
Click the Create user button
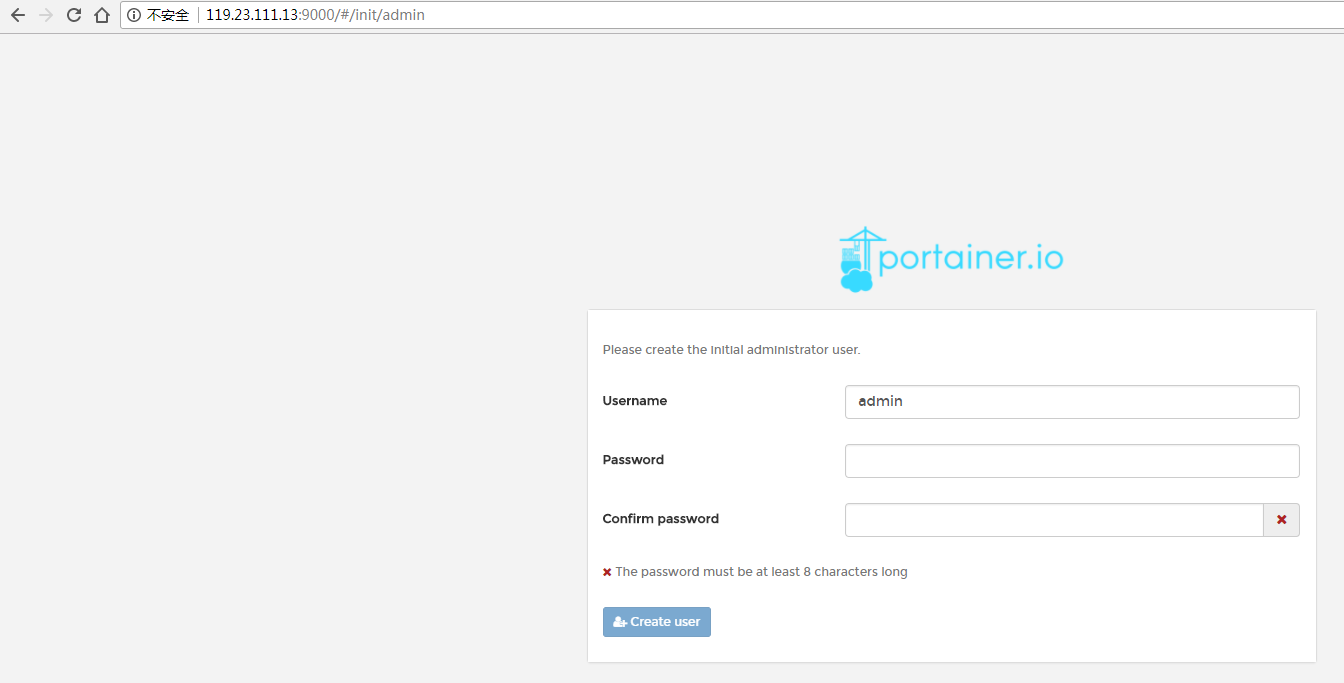tap(657, 622)
